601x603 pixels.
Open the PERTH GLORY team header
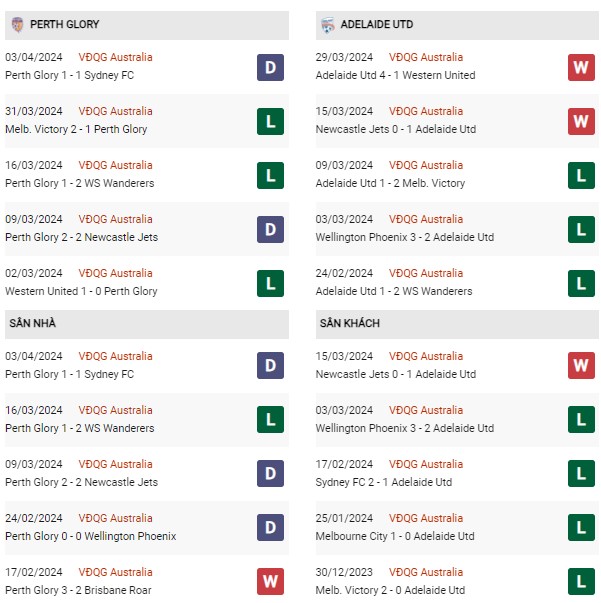point(147,25)
